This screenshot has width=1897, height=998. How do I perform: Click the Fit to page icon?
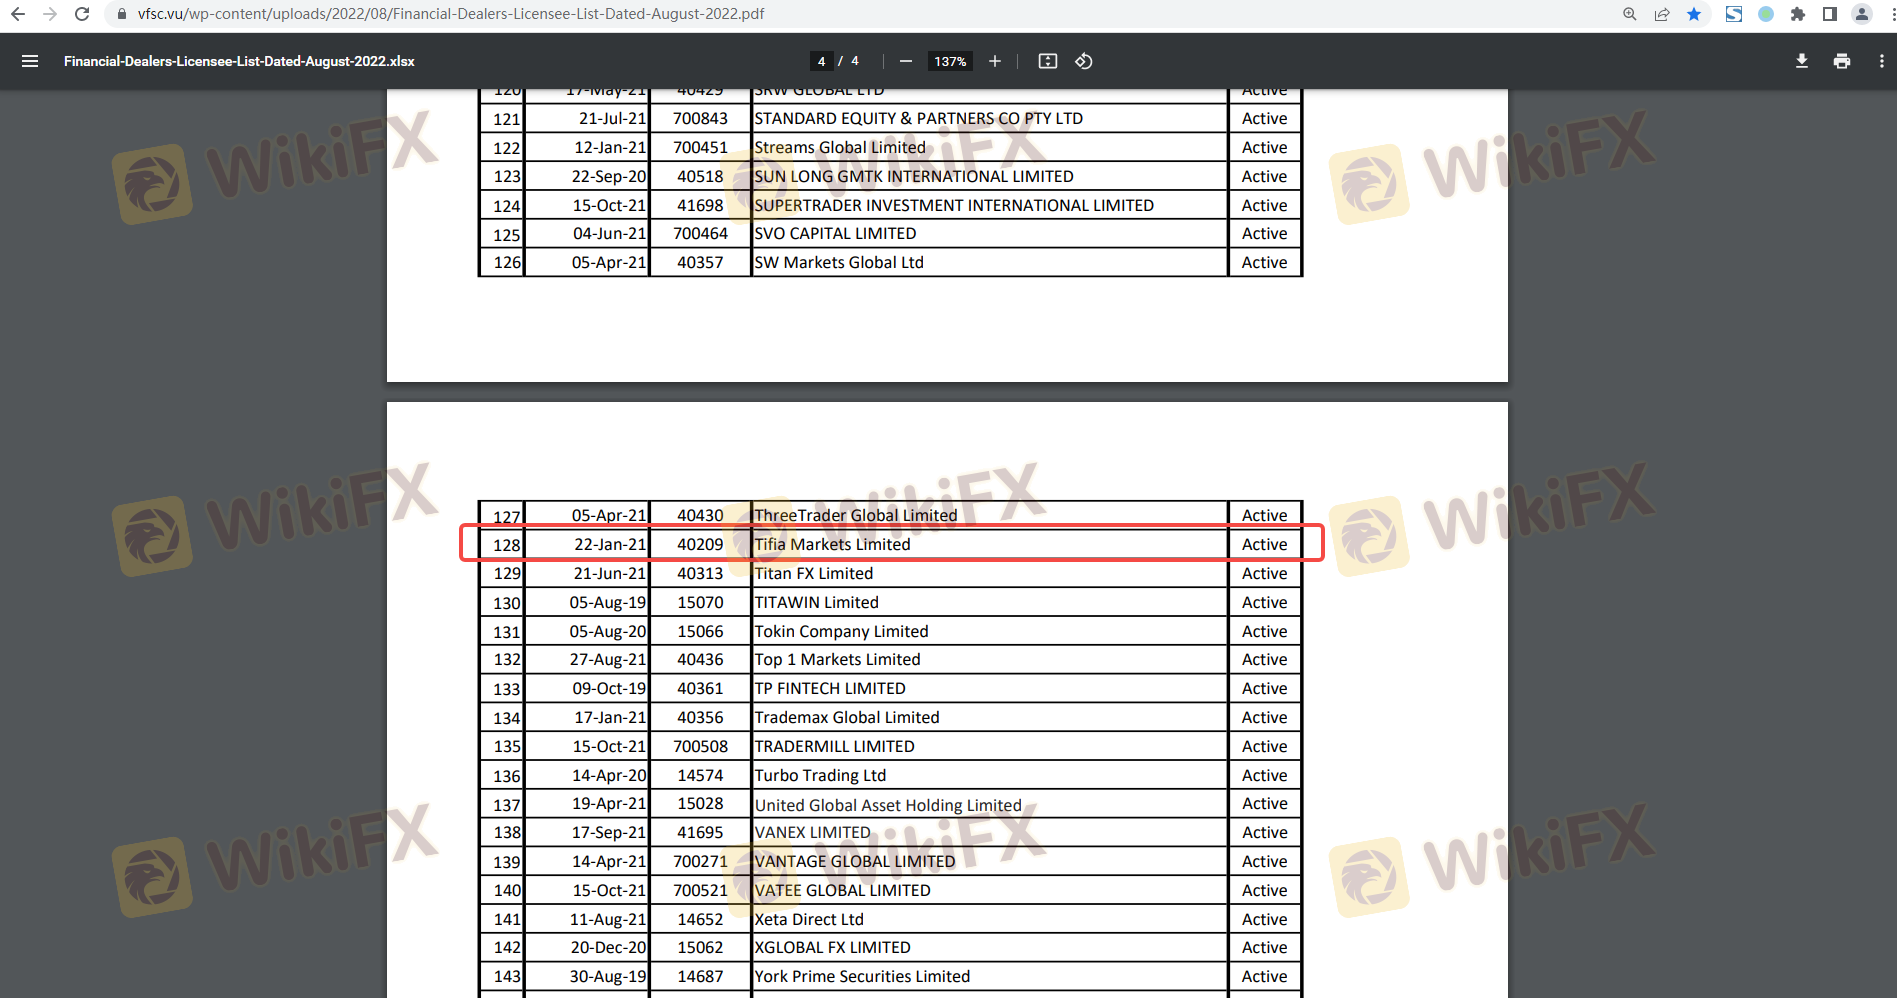coord(1047,61)
